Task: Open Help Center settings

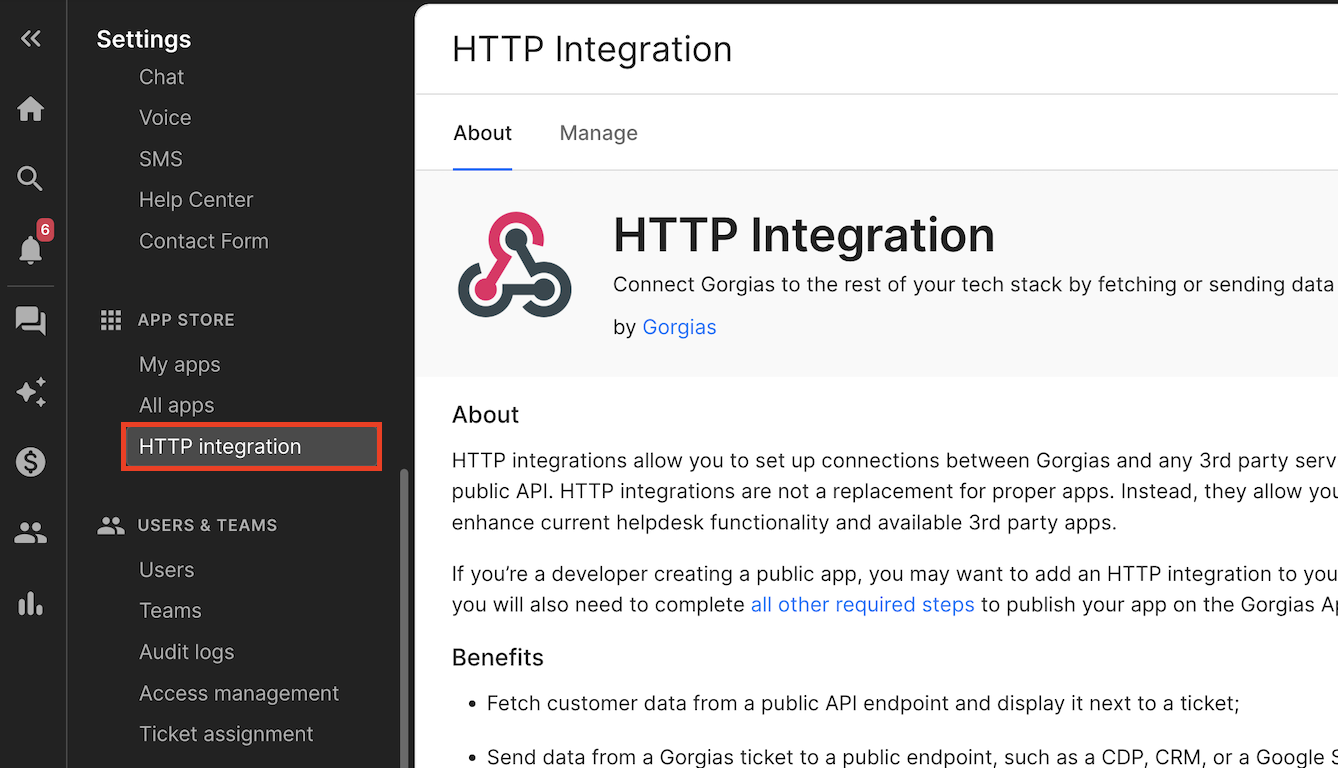Action: (x=196, y=200)
